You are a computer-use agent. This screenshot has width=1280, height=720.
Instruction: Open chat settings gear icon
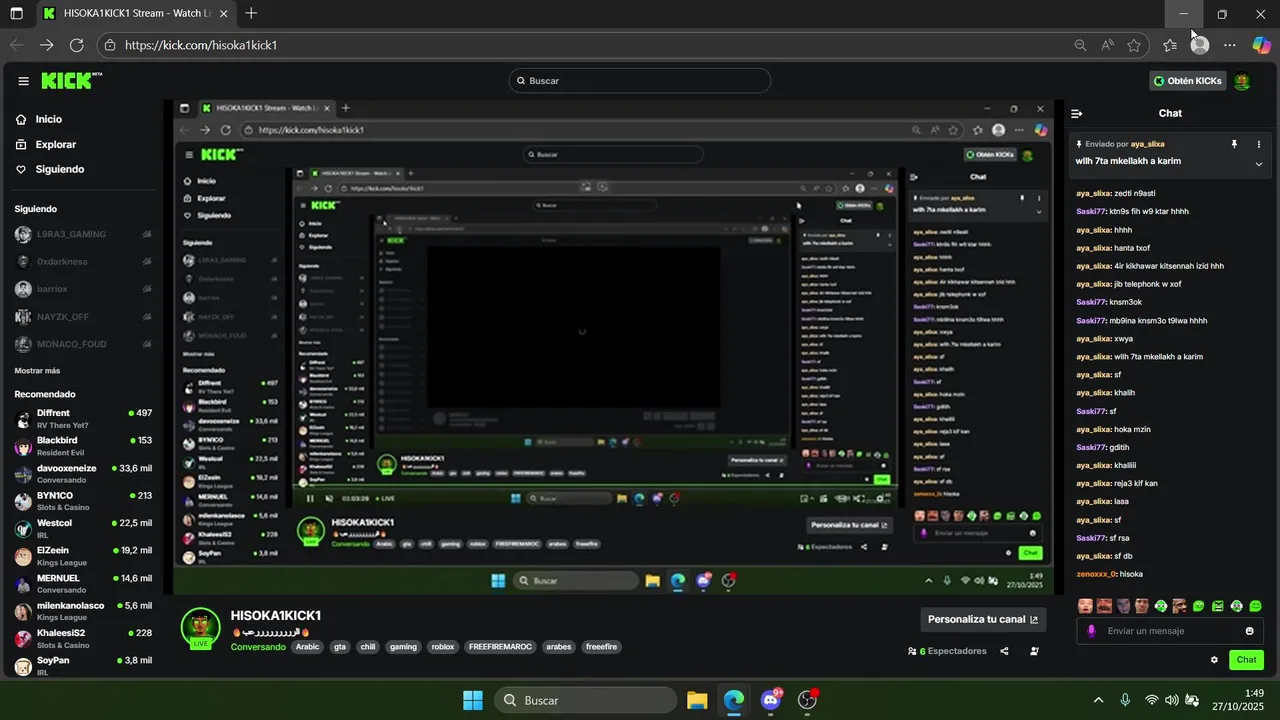pyautogui.click(x=1214, y=660)
